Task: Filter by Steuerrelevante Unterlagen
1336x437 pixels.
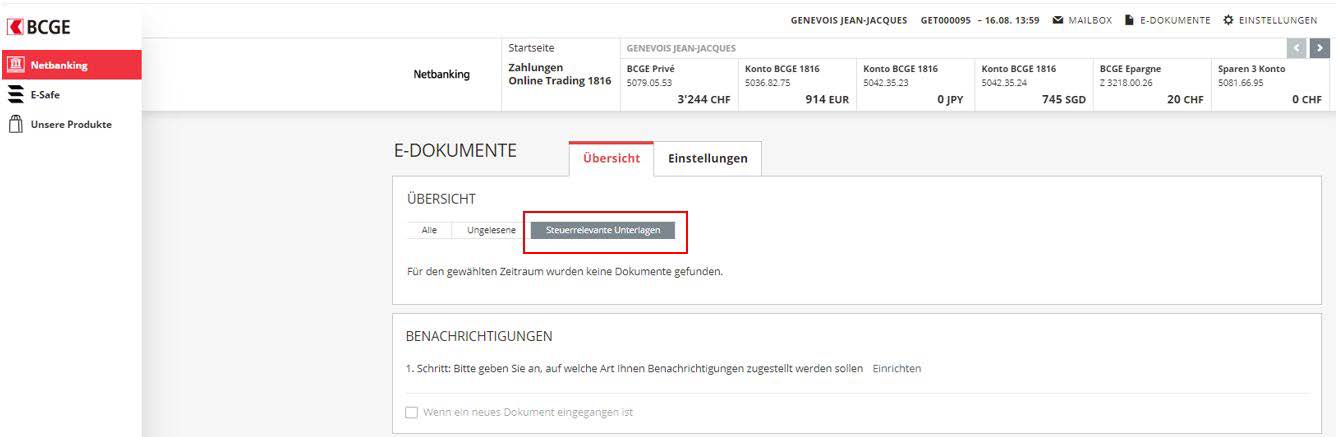Action: pyautogui.click(x=603, y=230)
